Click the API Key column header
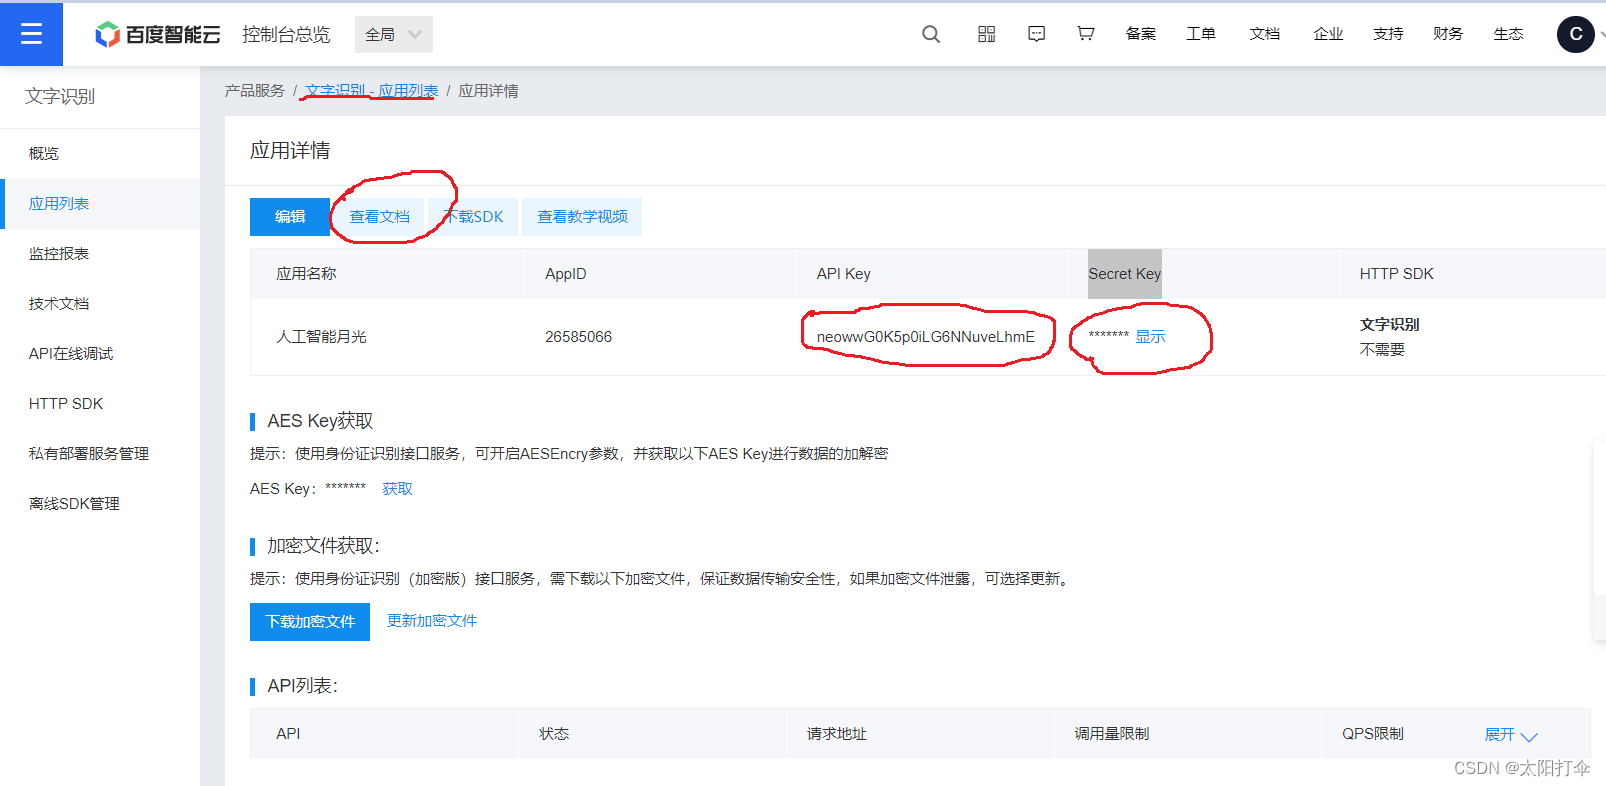 click(x=843, y=274)
